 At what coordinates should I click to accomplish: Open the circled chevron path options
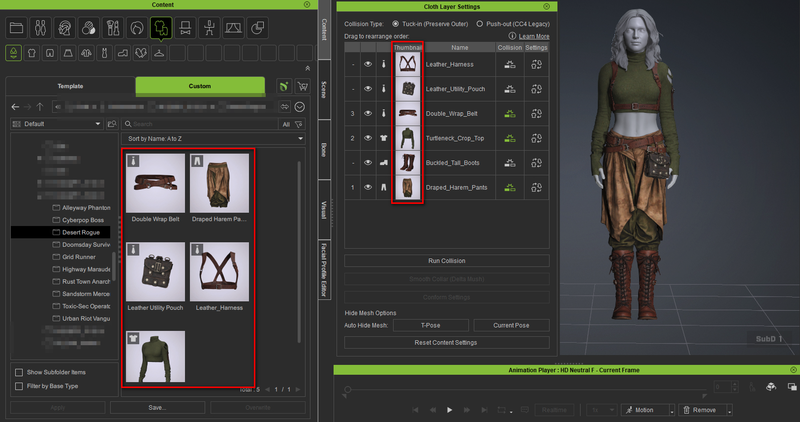point(300,107)
